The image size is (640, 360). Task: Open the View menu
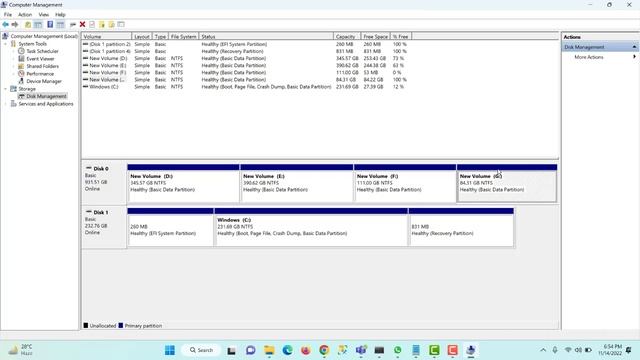pos(44,15)
